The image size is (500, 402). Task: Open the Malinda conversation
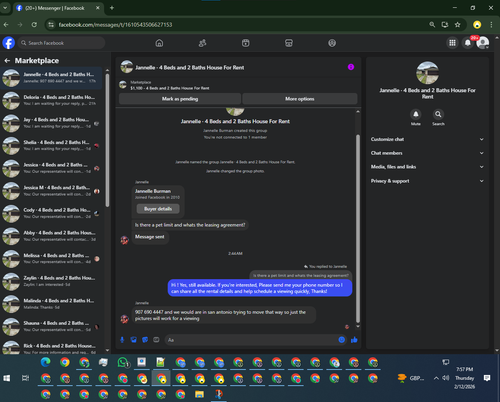(x=52, y=304)
